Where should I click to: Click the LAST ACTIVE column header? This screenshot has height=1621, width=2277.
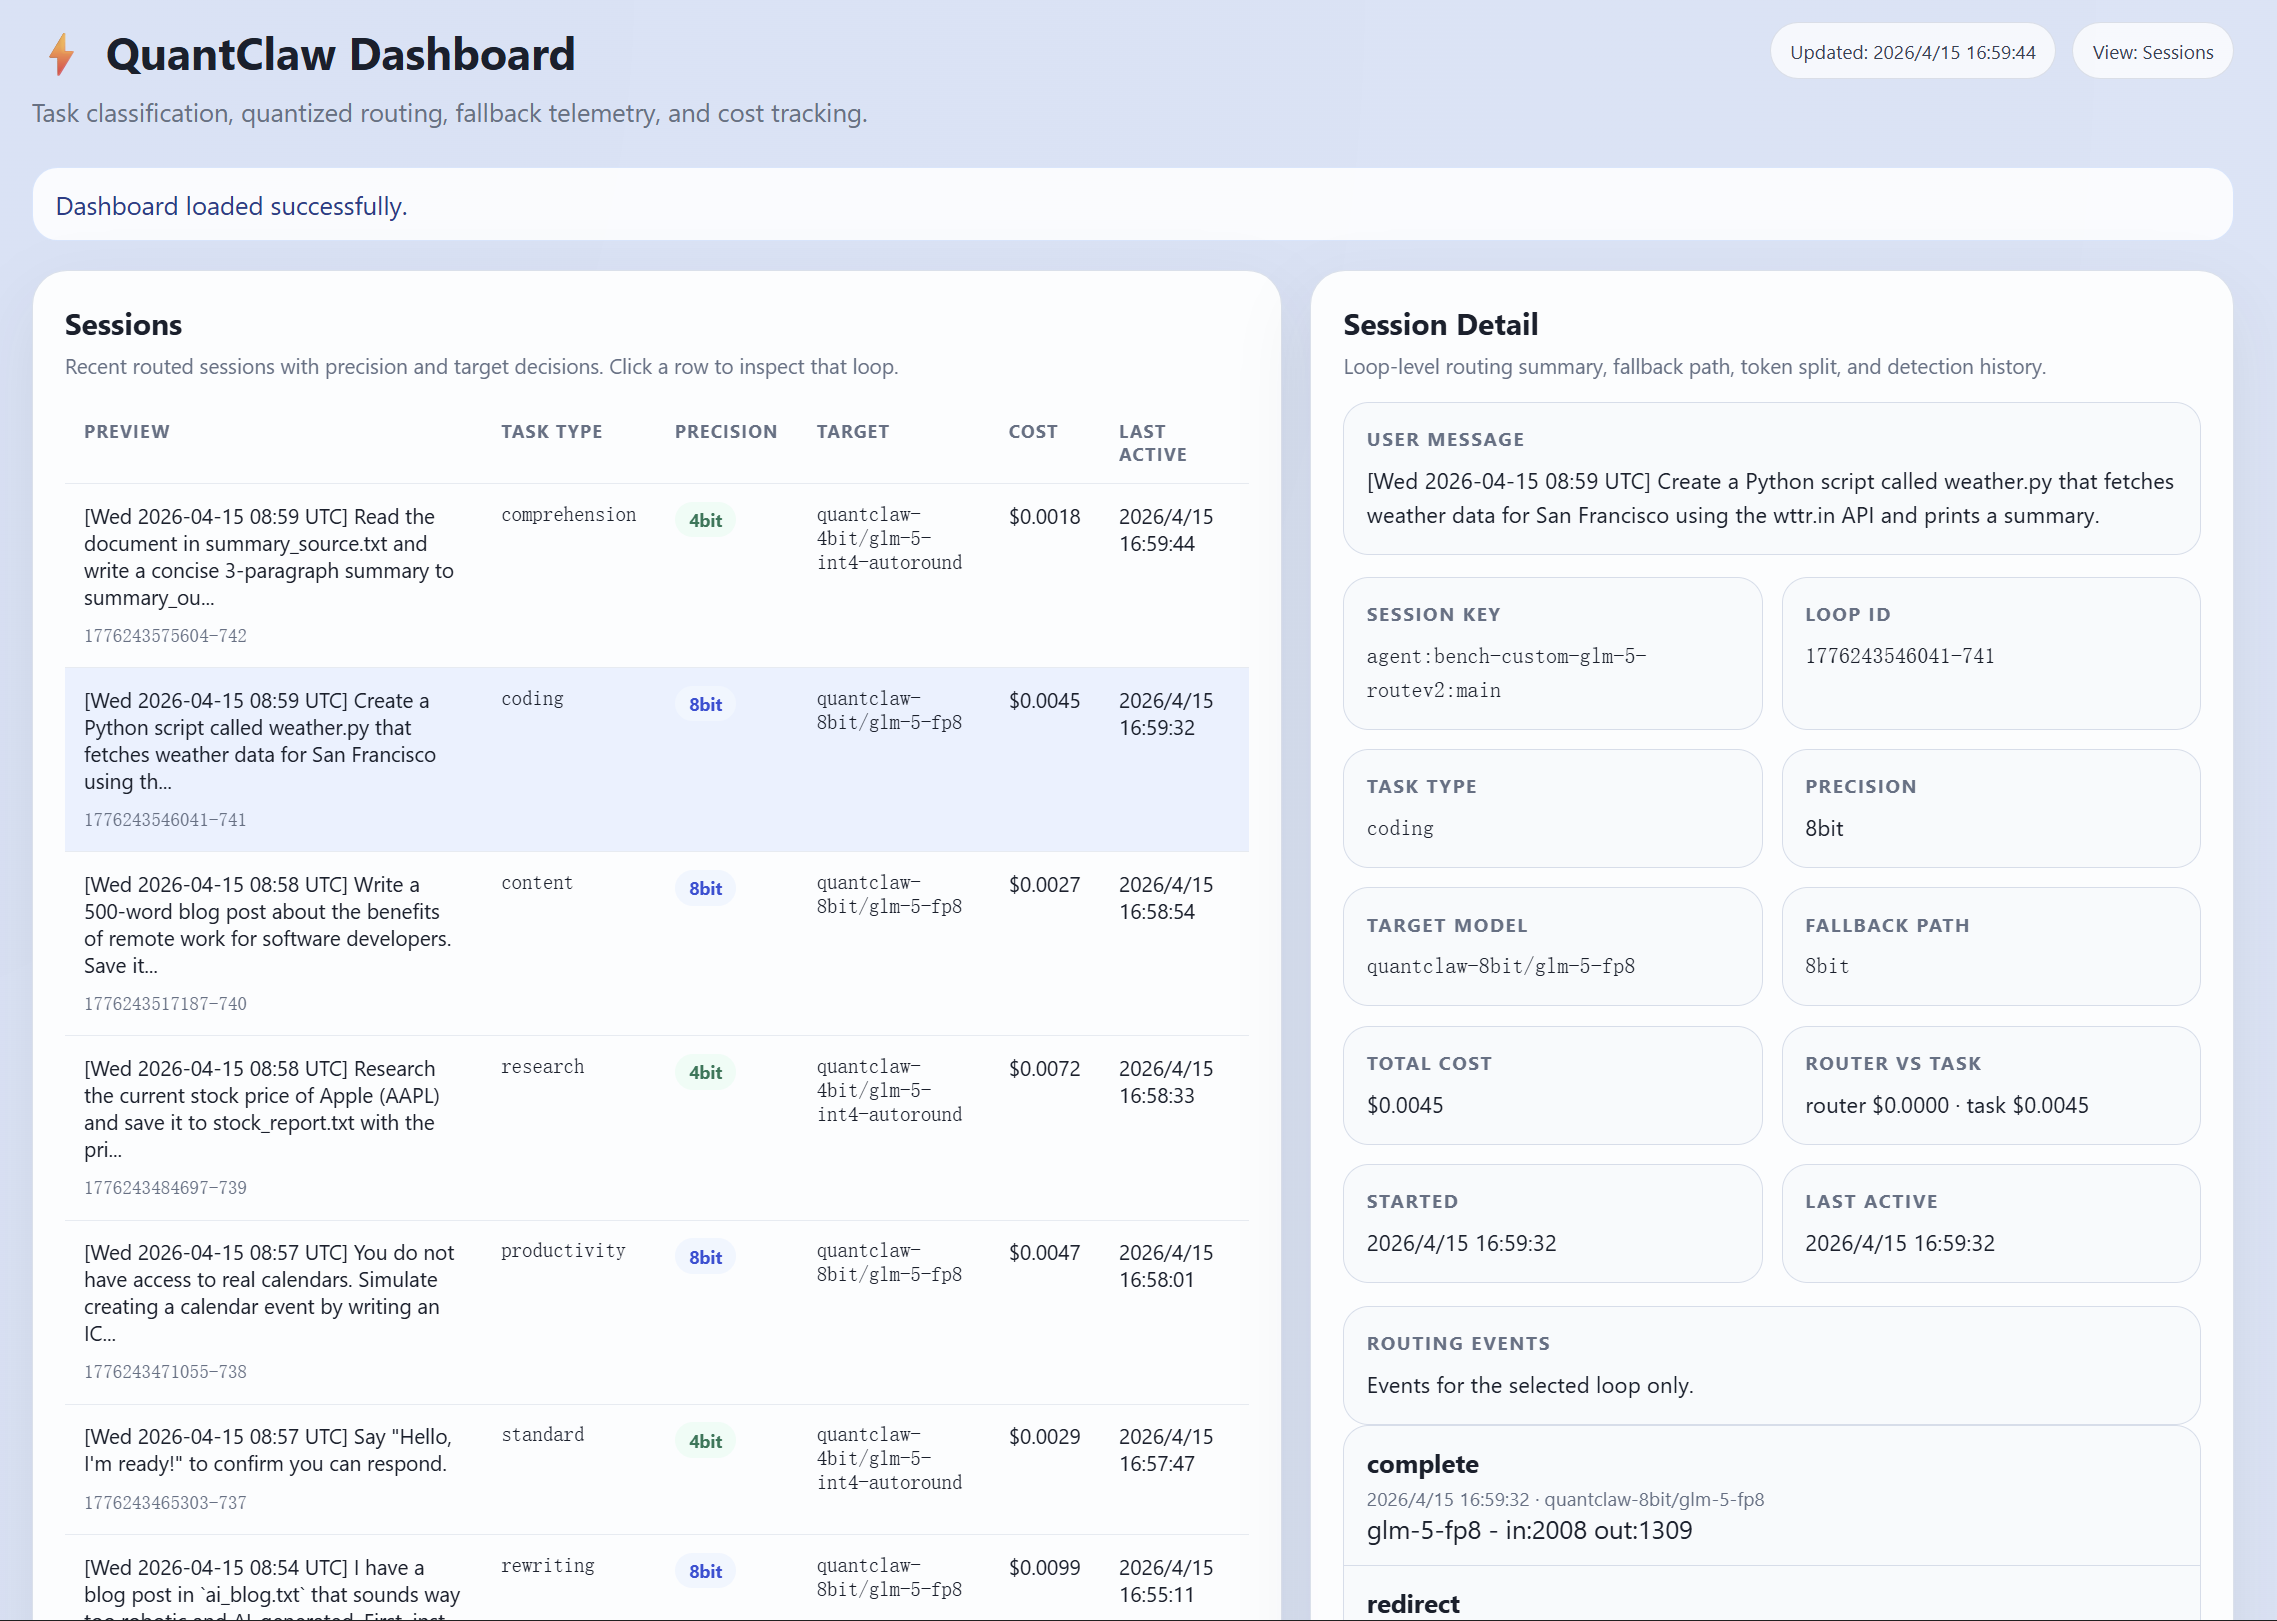1153,441
